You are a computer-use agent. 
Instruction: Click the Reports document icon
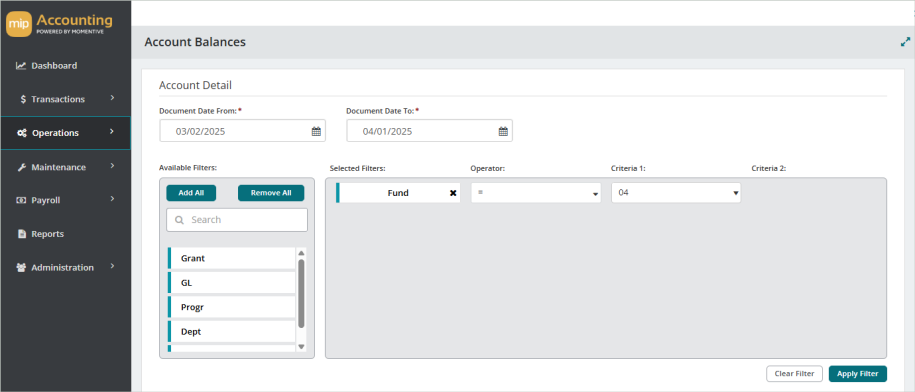[x=22, y=234]
